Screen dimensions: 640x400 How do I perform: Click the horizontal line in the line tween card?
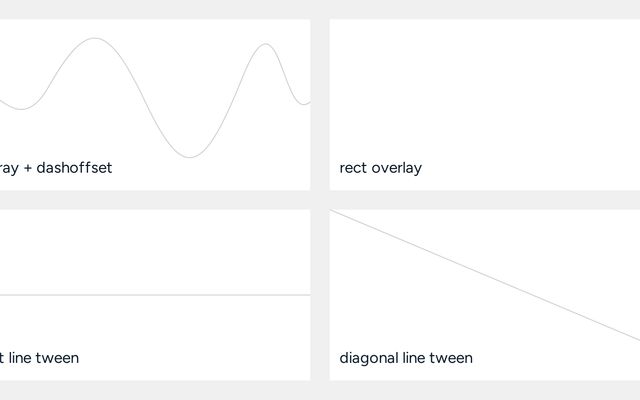(150, 295)
